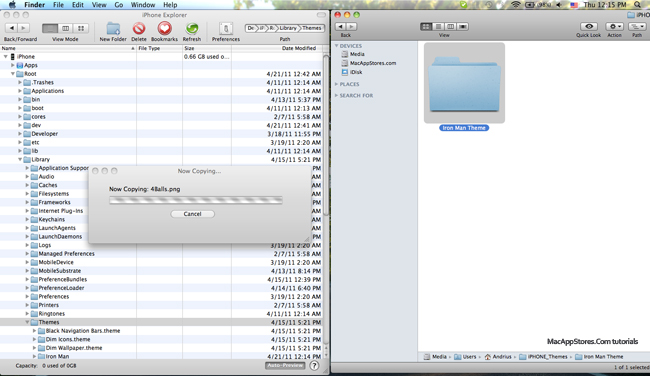Expand the SEARCH FOR sidebar section
The height and width of the screenshot is (376, 650).
[337, 95]
